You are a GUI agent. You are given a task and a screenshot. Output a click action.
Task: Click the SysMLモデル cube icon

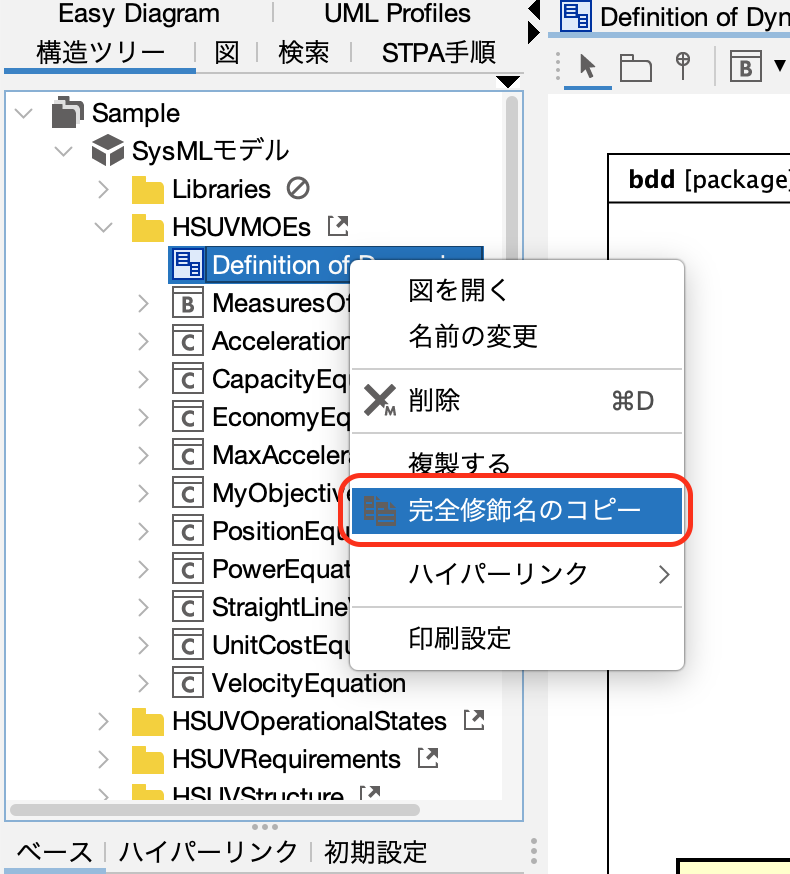point(106,151)
